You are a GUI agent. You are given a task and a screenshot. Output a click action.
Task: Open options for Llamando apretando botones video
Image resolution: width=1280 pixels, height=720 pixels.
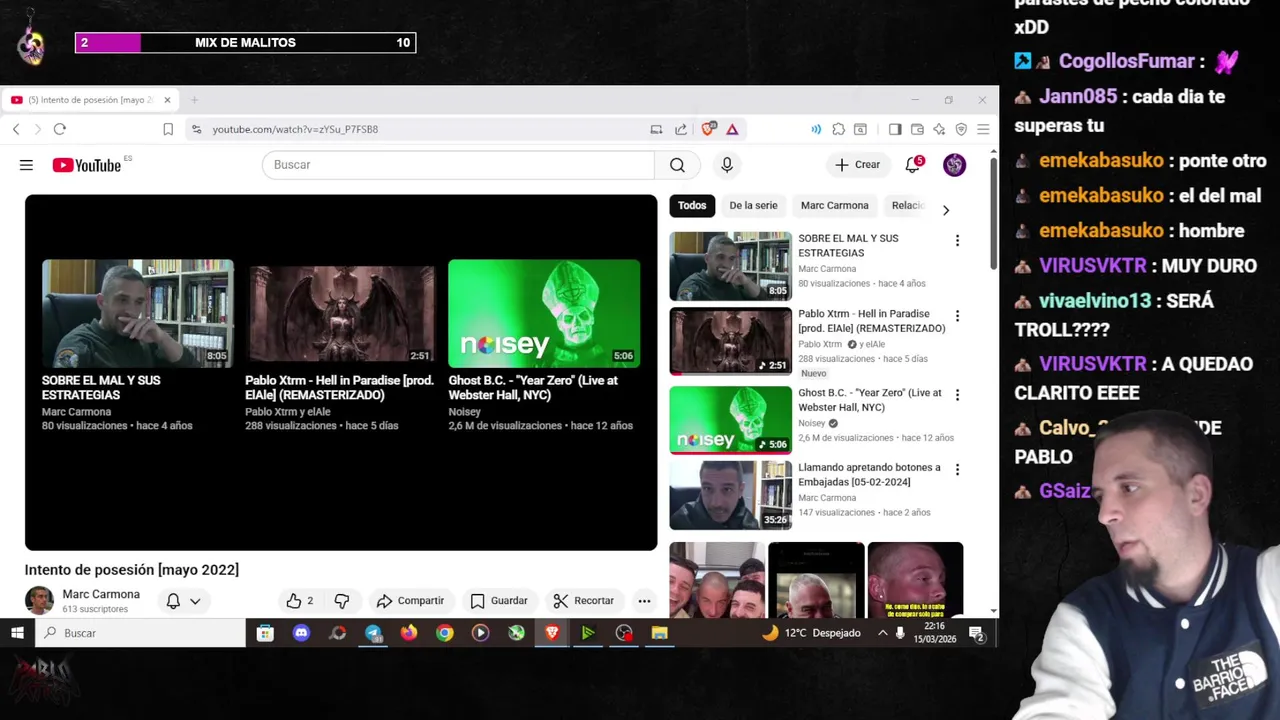(x=957, y=469)
